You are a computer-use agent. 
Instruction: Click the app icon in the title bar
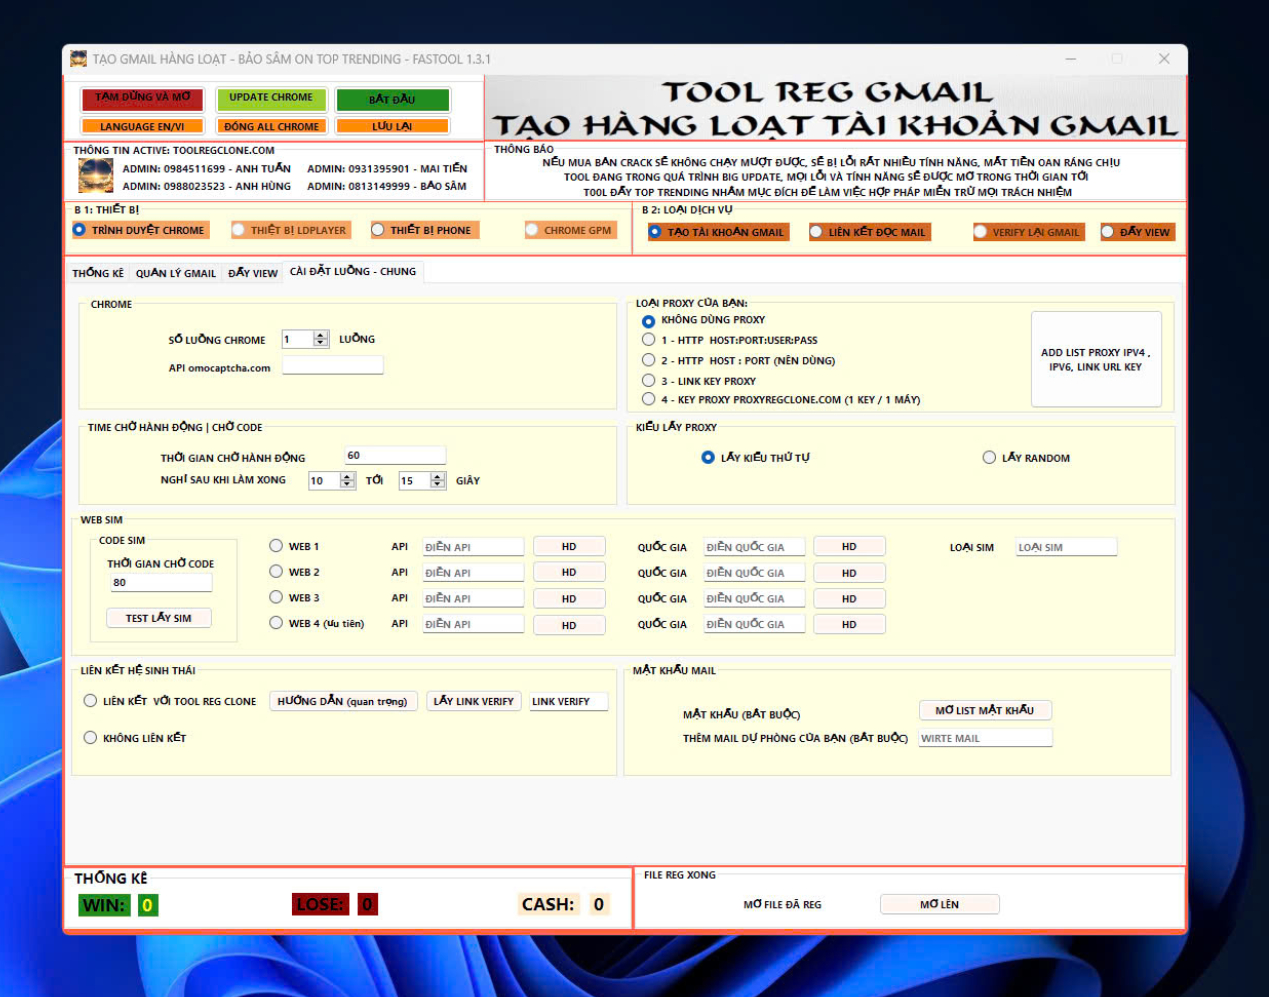[78, 59]
